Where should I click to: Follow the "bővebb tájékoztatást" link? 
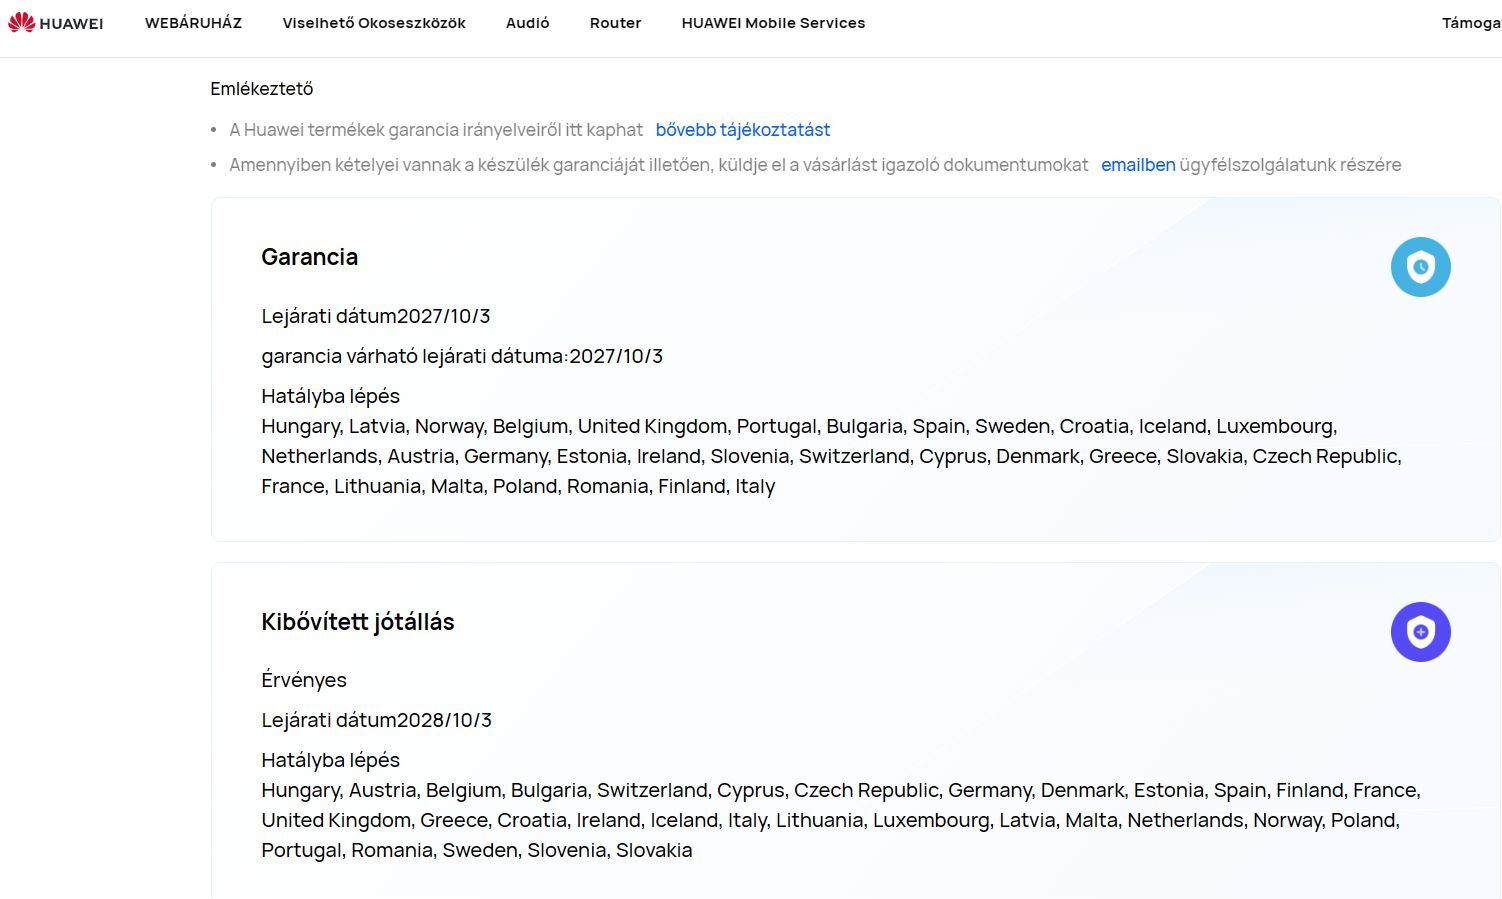743,130
